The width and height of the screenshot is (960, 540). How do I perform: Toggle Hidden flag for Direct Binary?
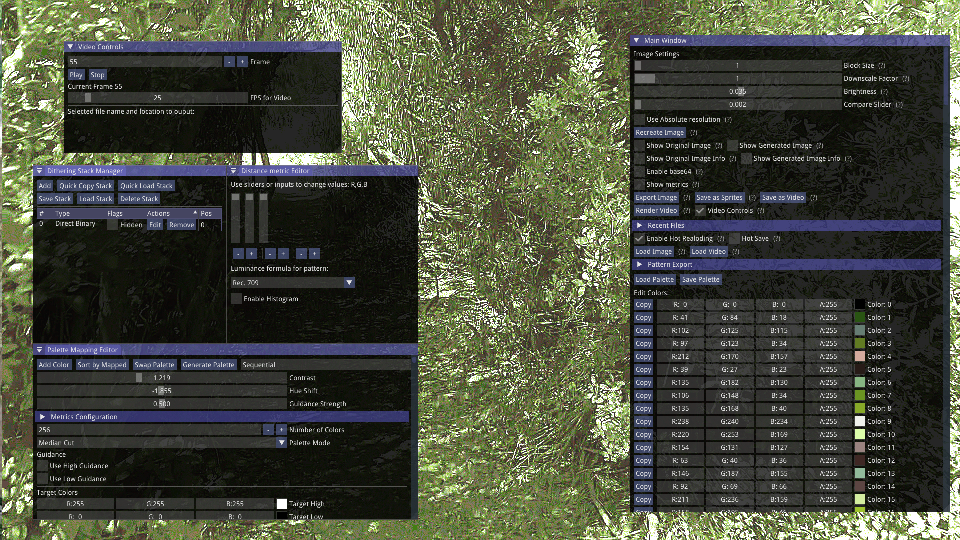[x=113, y=225]
